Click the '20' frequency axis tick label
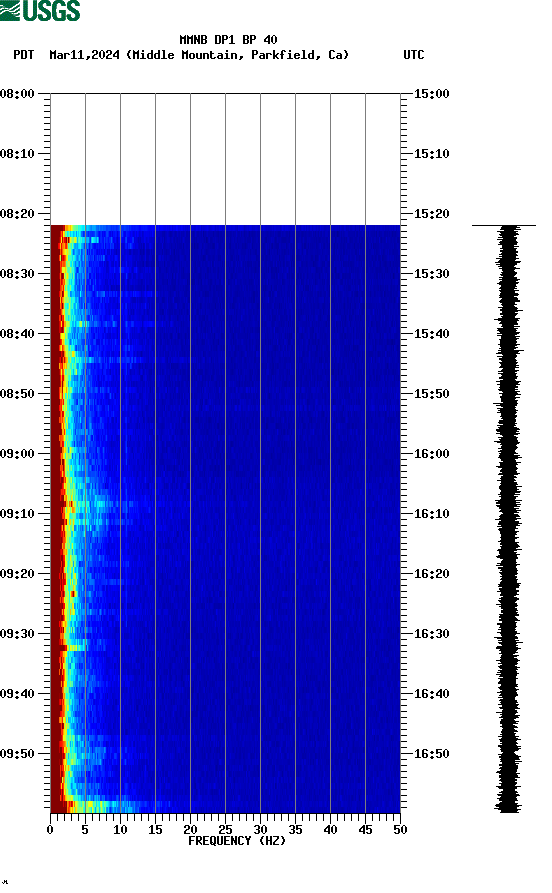This screenshot has width=552, height=893. [x=190, y=830]
